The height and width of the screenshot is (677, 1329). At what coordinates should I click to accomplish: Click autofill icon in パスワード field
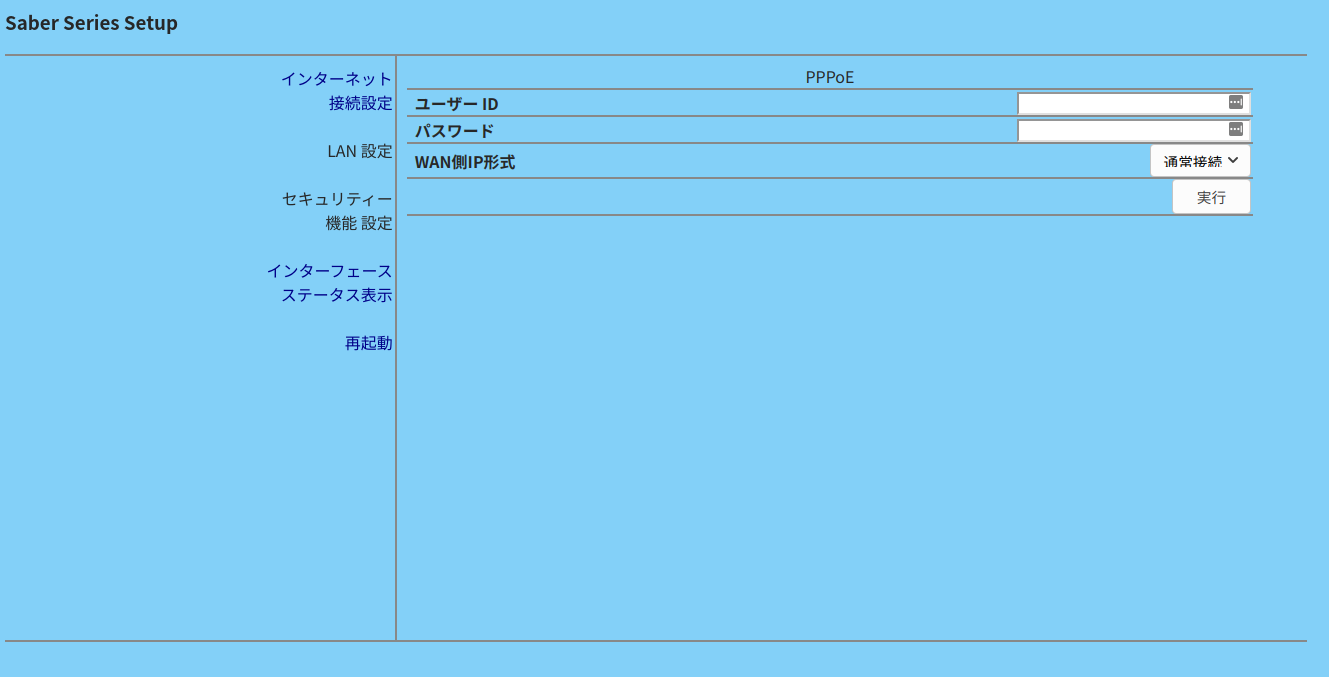[1236, 129]
